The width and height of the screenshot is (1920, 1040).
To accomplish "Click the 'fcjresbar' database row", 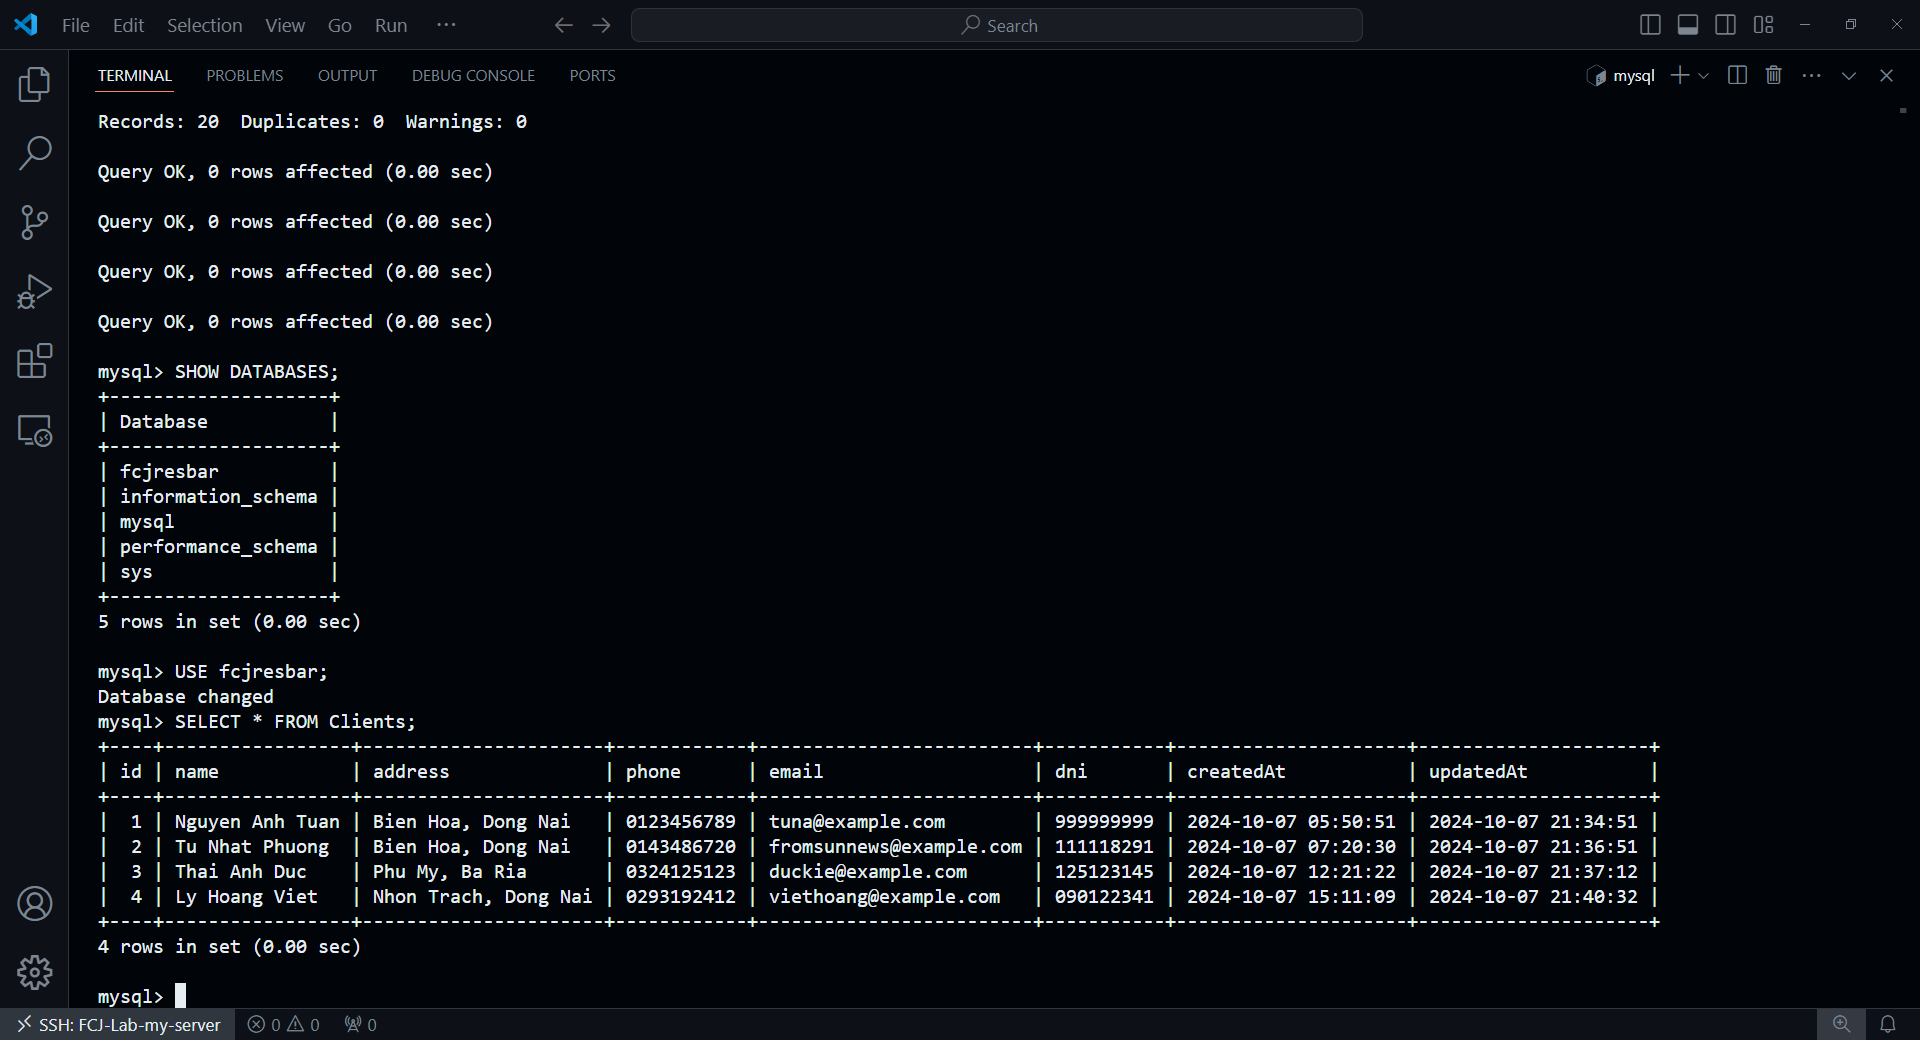I will coord(169,471).
